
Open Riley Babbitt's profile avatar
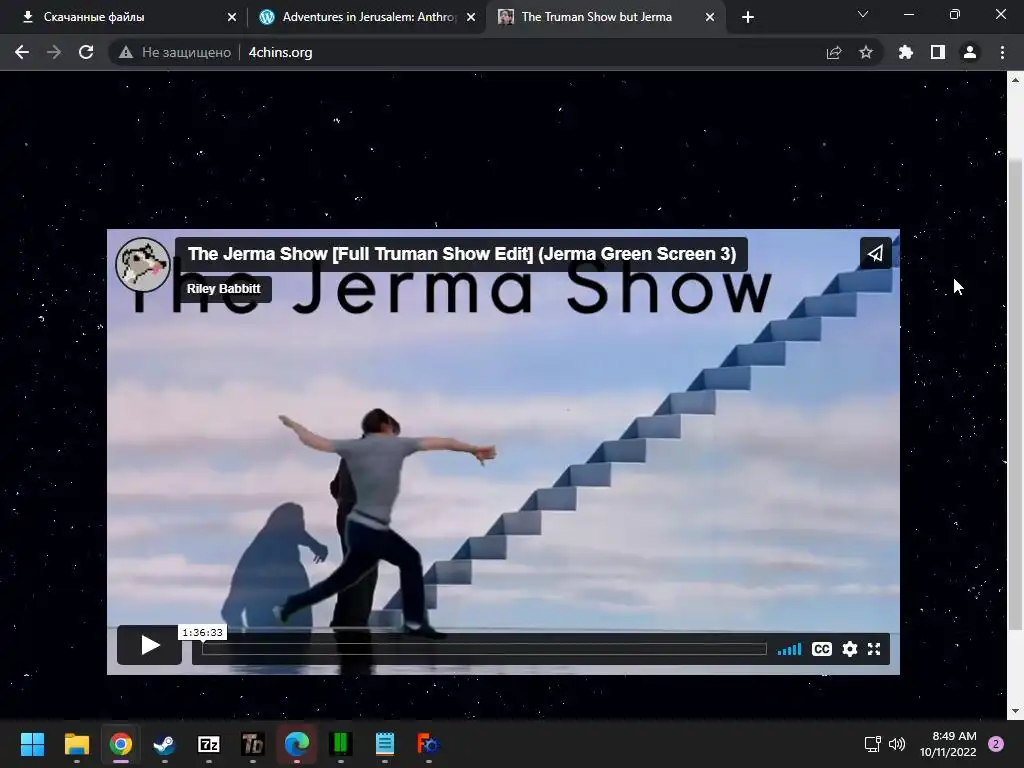(142, 264)
